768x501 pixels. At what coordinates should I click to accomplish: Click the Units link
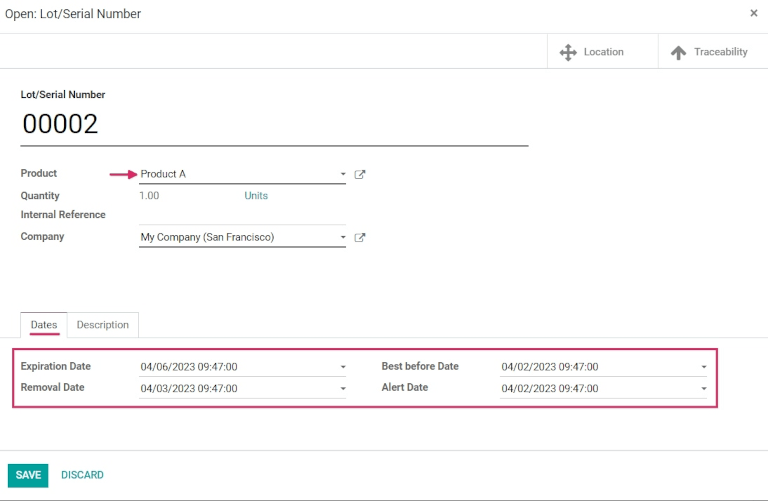pyautogui.click(x=256, y=196)
